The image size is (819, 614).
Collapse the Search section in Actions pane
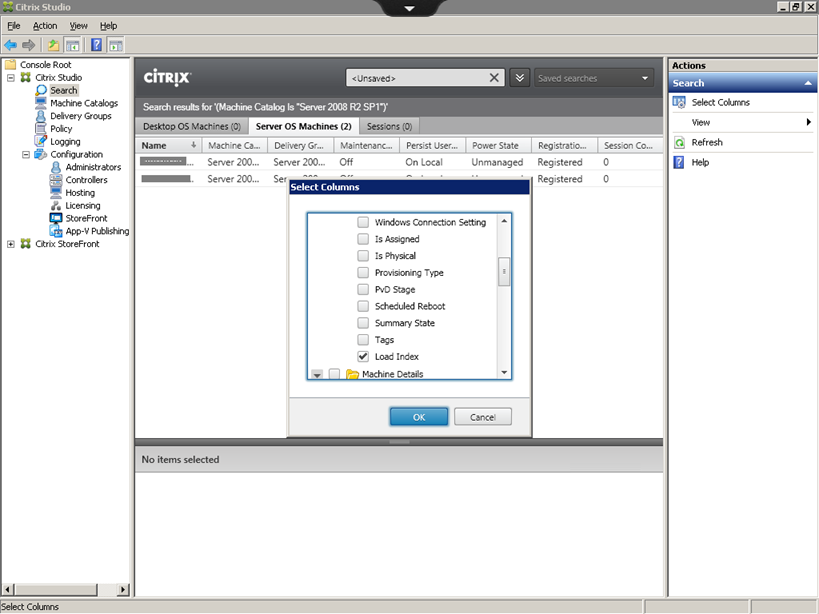(x=808, y=84)
